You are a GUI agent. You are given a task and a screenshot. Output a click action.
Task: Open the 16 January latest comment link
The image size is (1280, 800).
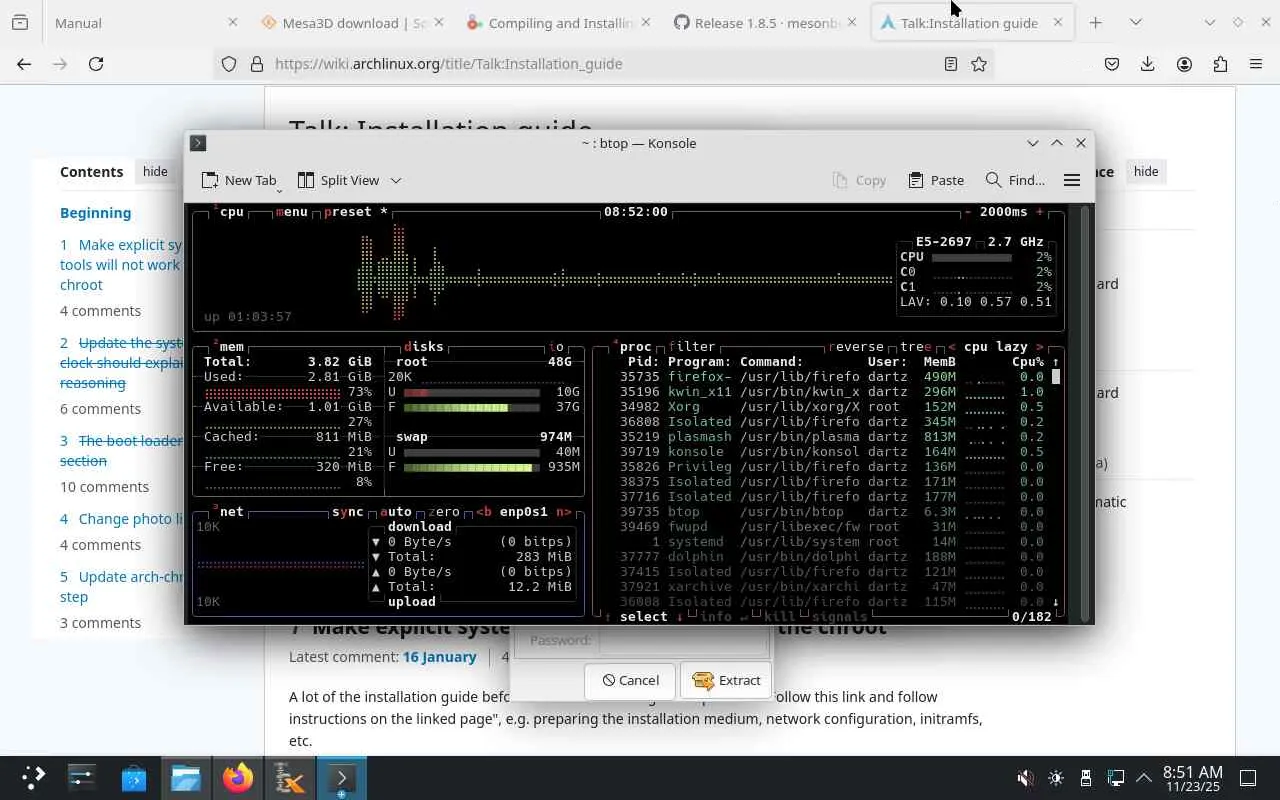(x=439, y=657)
